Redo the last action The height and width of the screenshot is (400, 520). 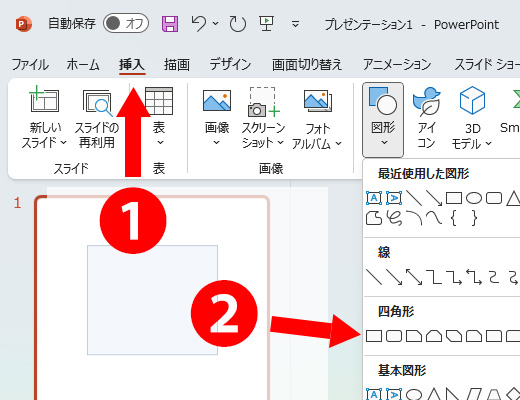tap(238, 24)
